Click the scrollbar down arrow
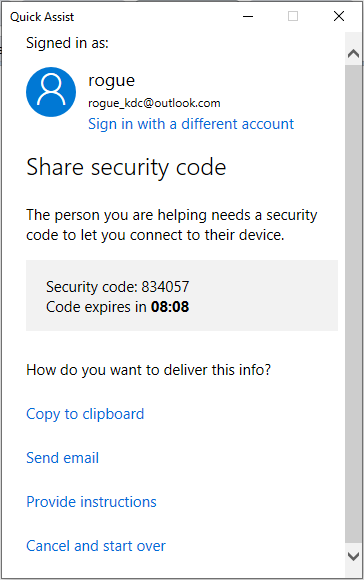The width and height of the screenshot is (364, 580). tap(354, 556)
